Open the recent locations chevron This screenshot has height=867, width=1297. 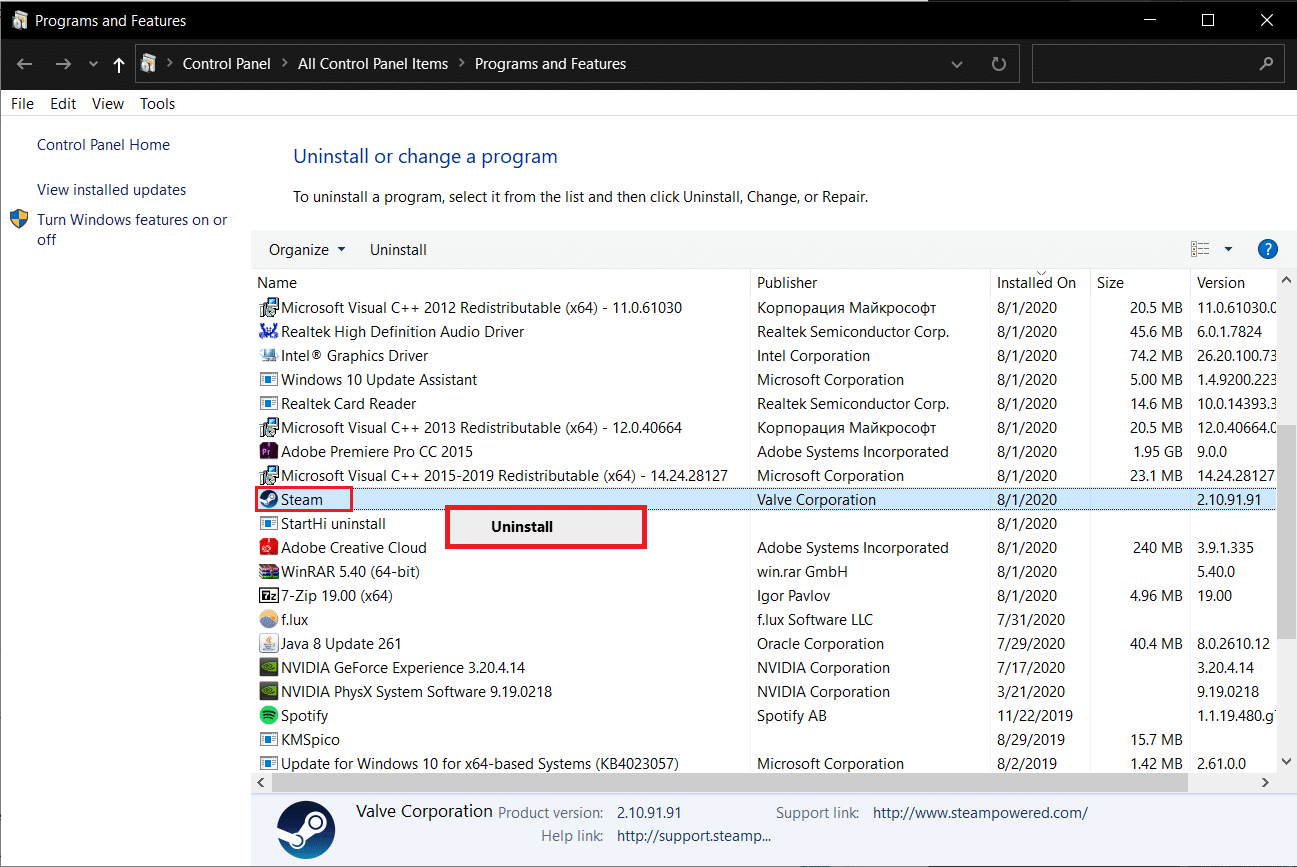pos(93,64)
